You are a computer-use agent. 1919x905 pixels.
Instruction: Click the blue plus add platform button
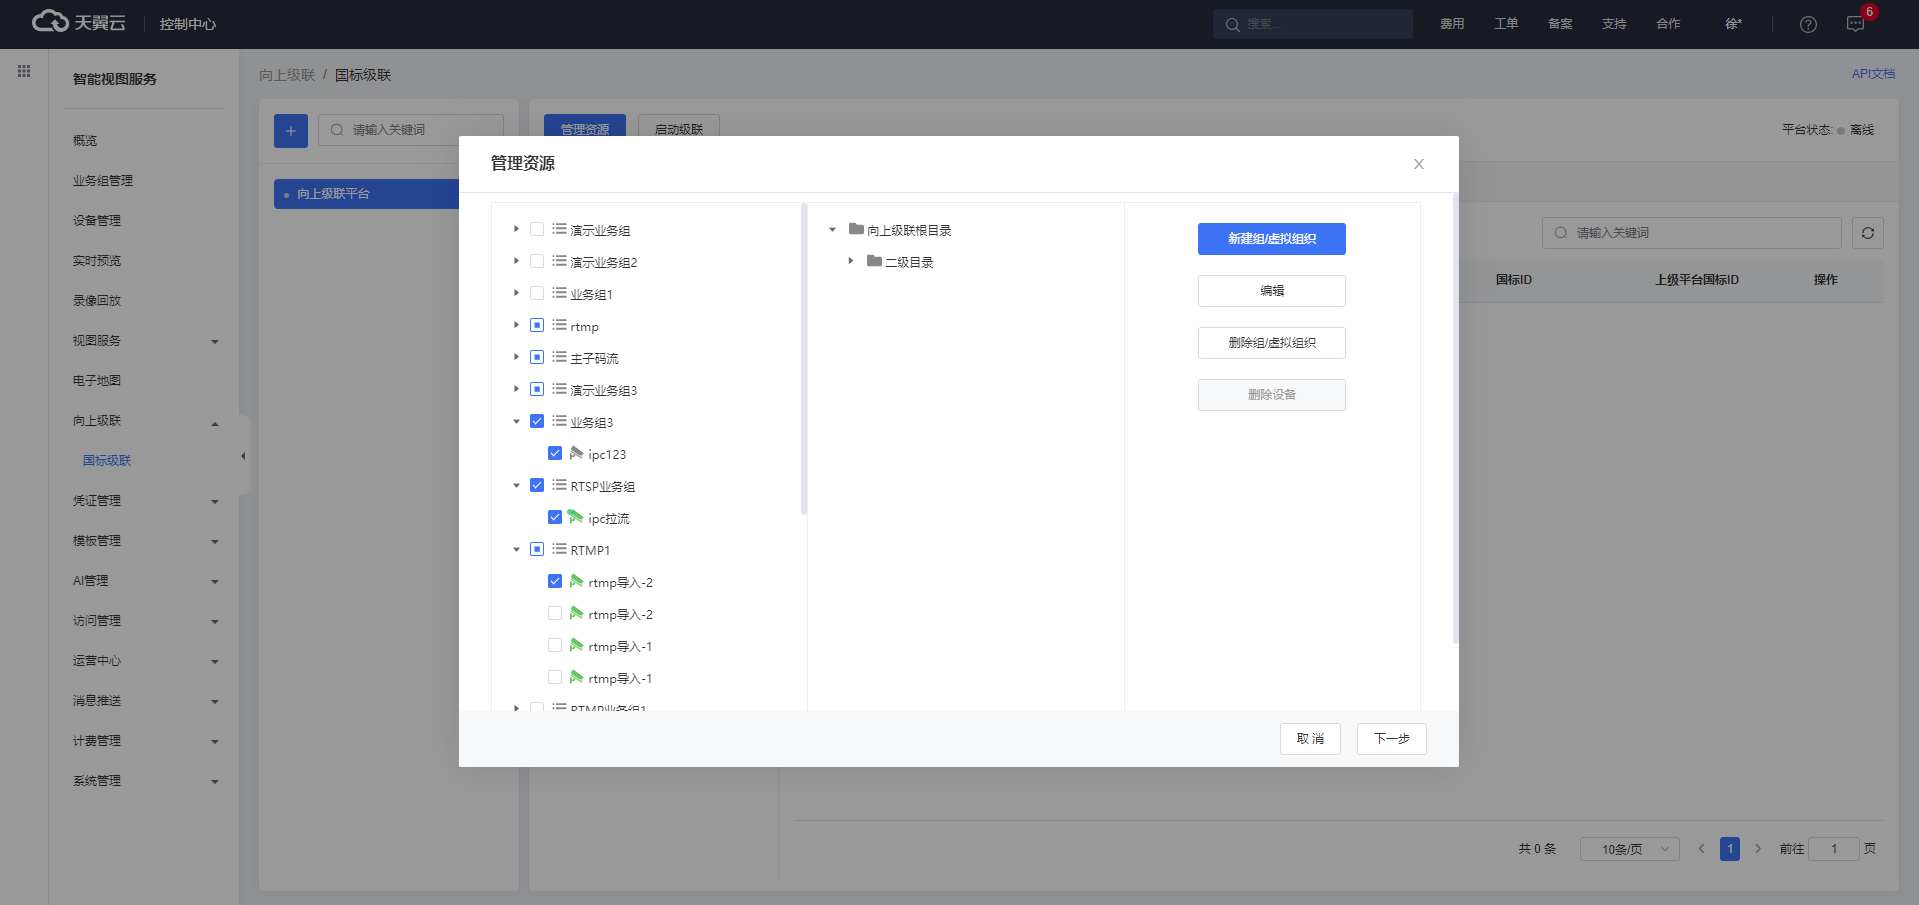pyautogui.click(x=291, y=130)
